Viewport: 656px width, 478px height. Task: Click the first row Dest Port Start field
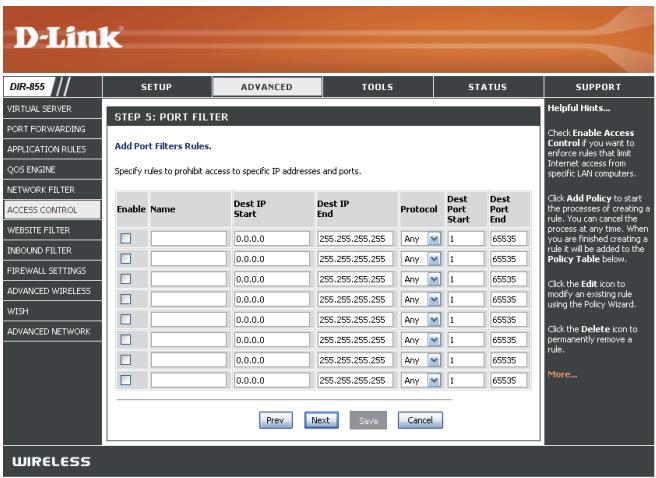(x=466, y=239)
